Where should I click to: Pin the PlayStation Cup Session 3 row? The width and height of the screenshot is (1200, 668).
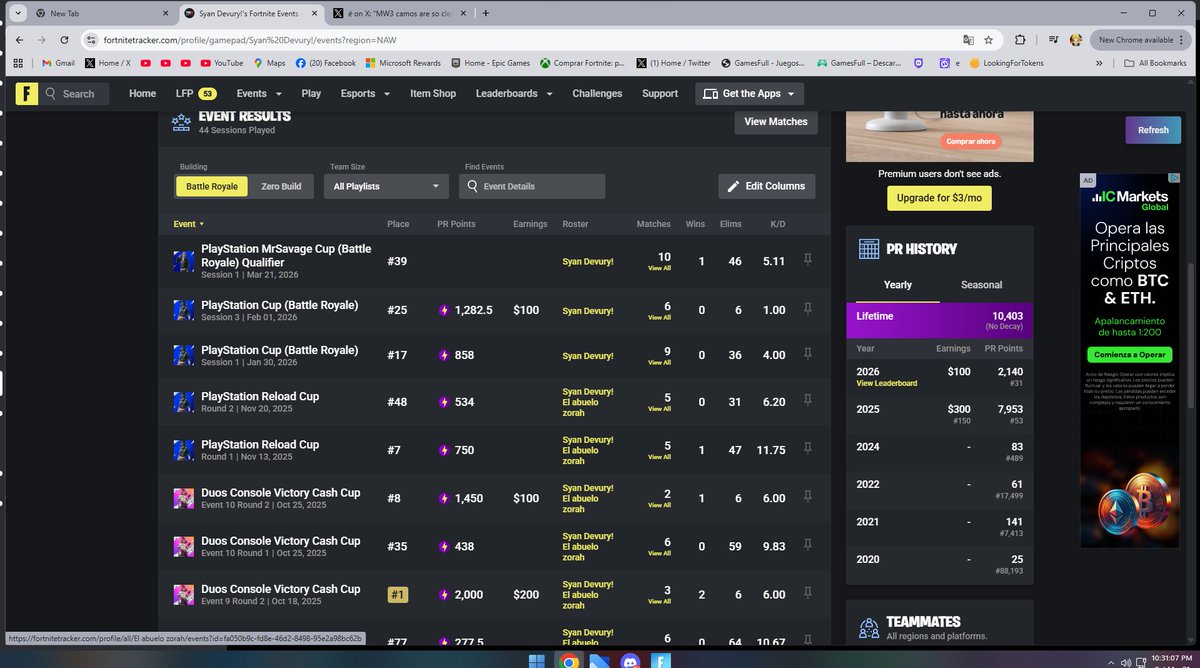[808, 310]
